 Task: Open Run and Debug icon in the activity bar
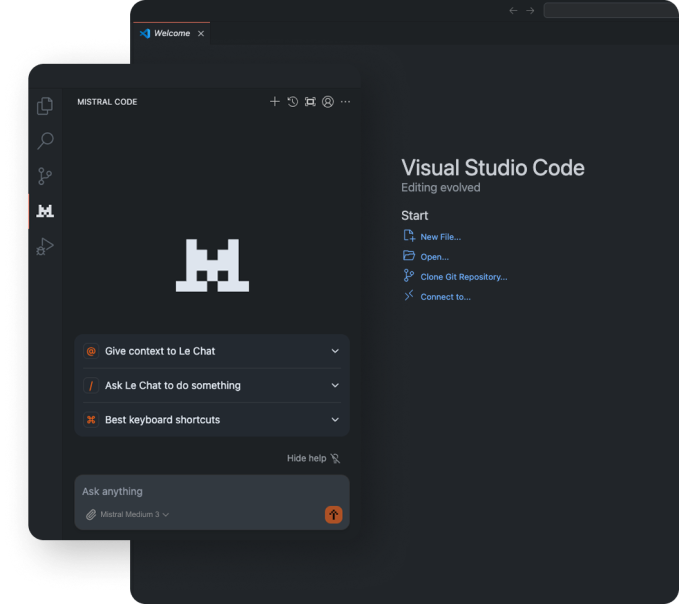pos(45,246)
